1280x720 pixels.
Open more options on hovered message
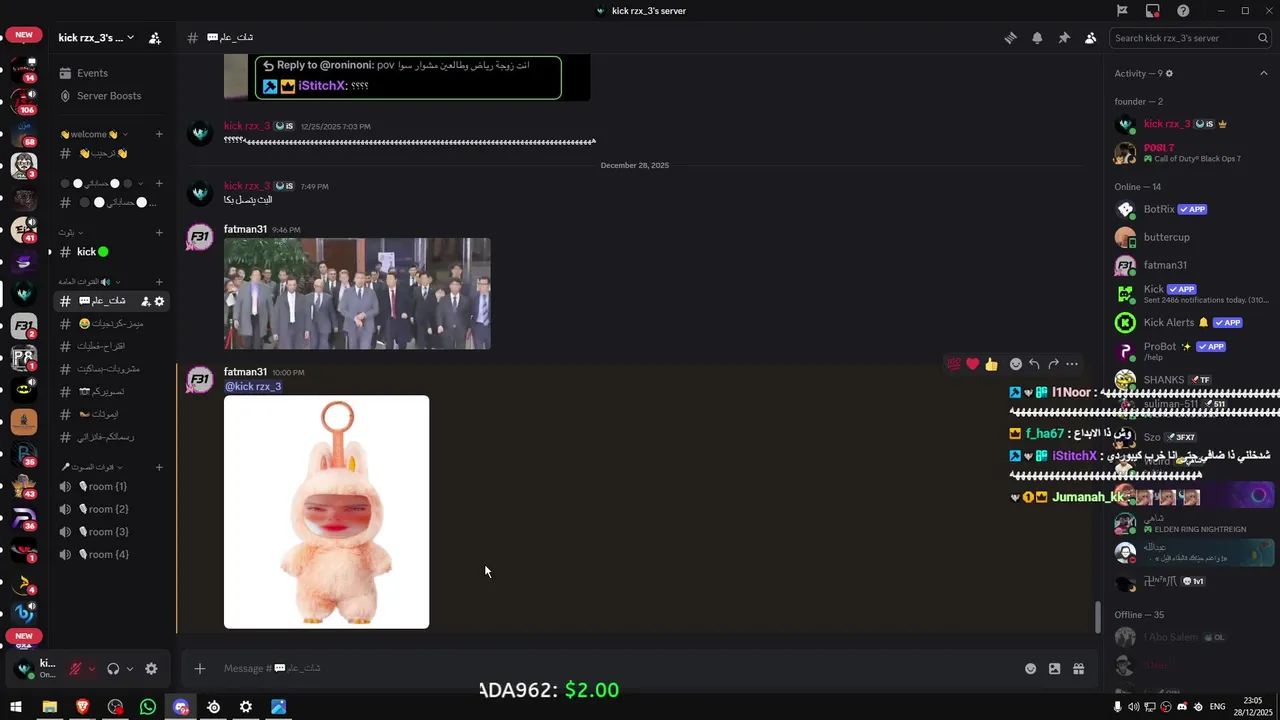click(1072, 364)
